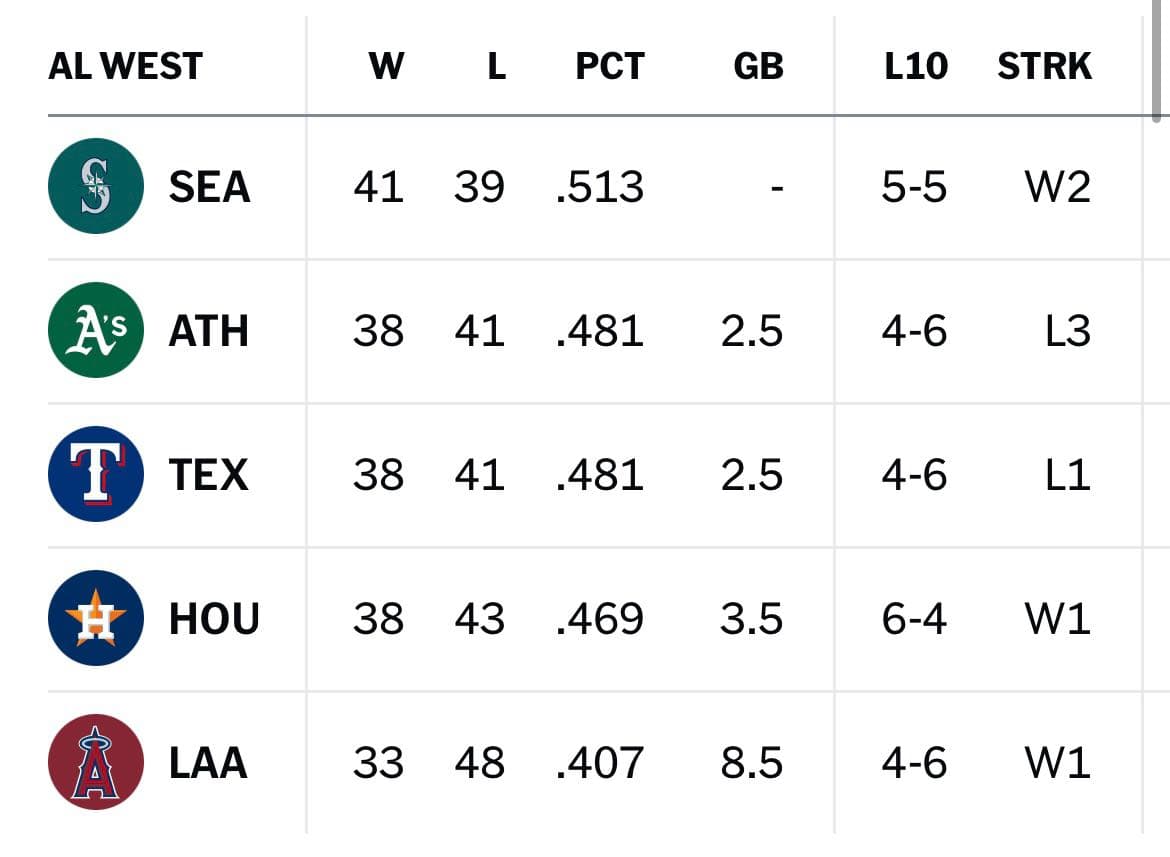Sort by GB column header
The image size is (1170, 857).
(x=759, y=66)
